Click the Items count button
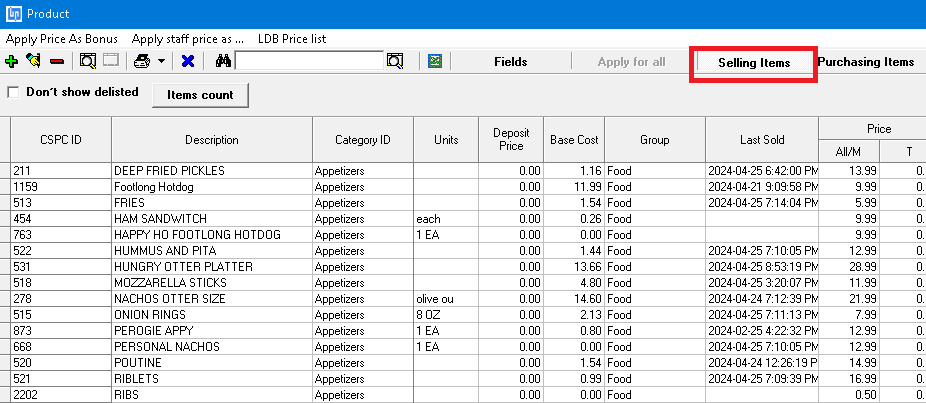Viewport: 926px width, 403px height. pos(200,95)
